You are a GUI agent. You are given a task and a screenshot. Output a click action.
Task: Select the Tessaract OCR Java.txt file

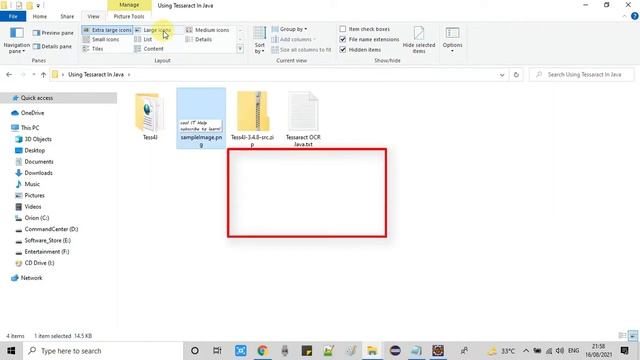click(303, 119)
